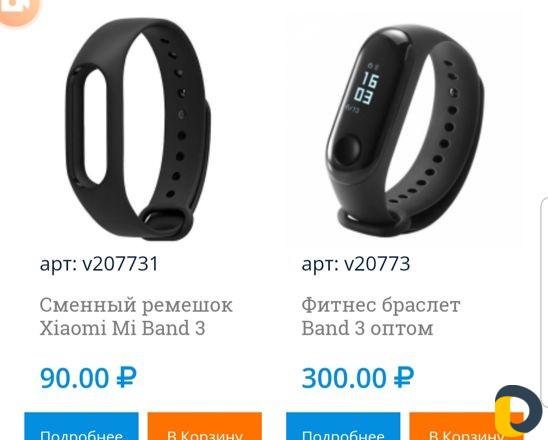This screenshot has height=440, width=548.
Task: Click the ruble sign next to 300.00
Action: point(404,377)
